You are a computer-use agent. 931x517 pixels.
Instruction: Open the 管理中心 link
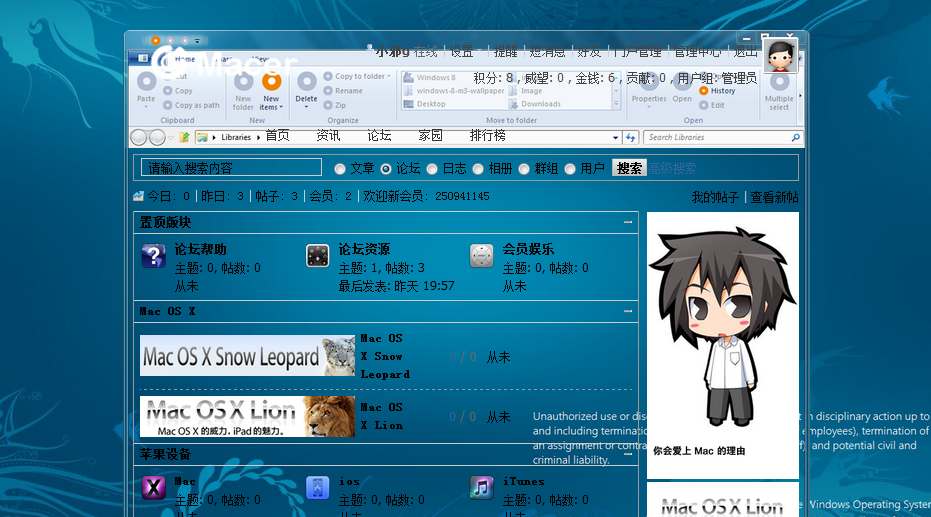coord(697,52)
